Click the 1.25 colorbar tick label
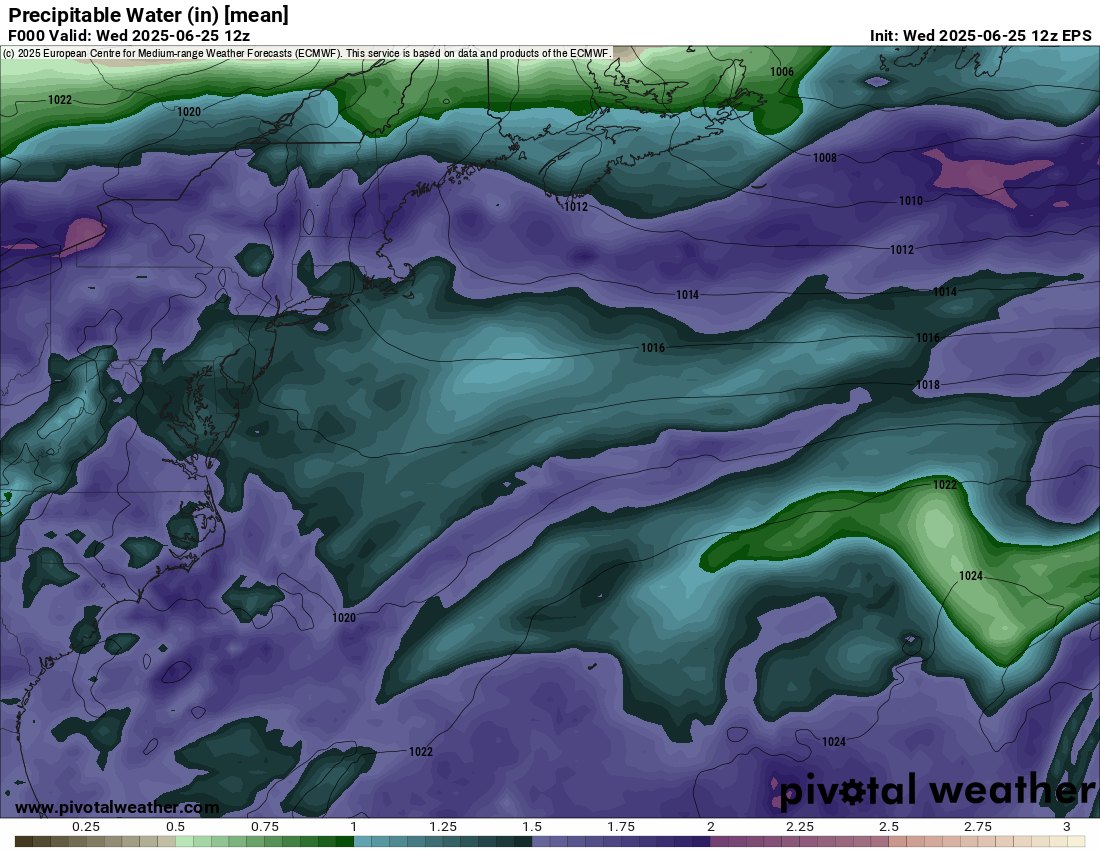The image size is (1100, 850). click(x=443, y=827)
